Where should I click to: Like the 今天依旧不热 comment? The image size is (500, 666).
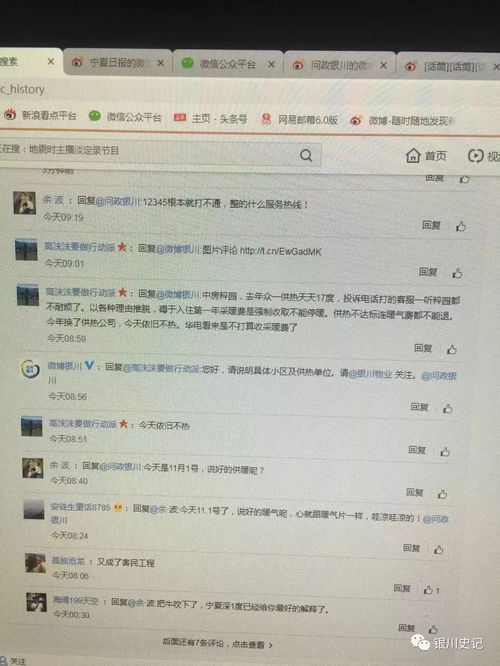point(445,452)
